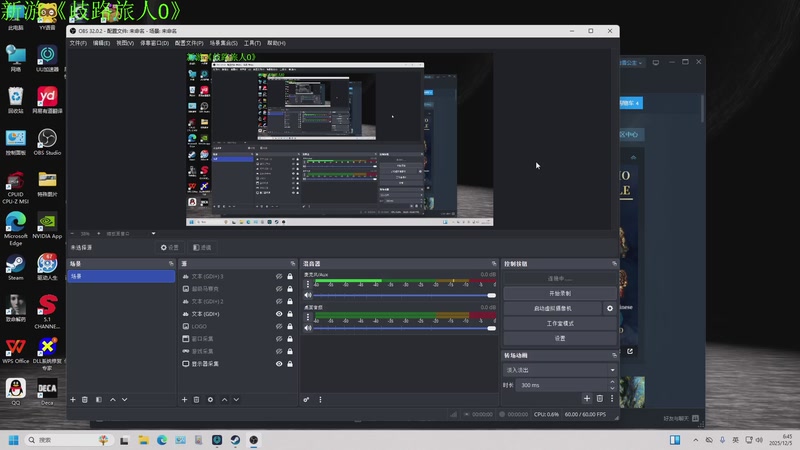Zoom out preview with minus button
Image resolution: width=800 pixels, height=450 pixels.
[72, 234]
